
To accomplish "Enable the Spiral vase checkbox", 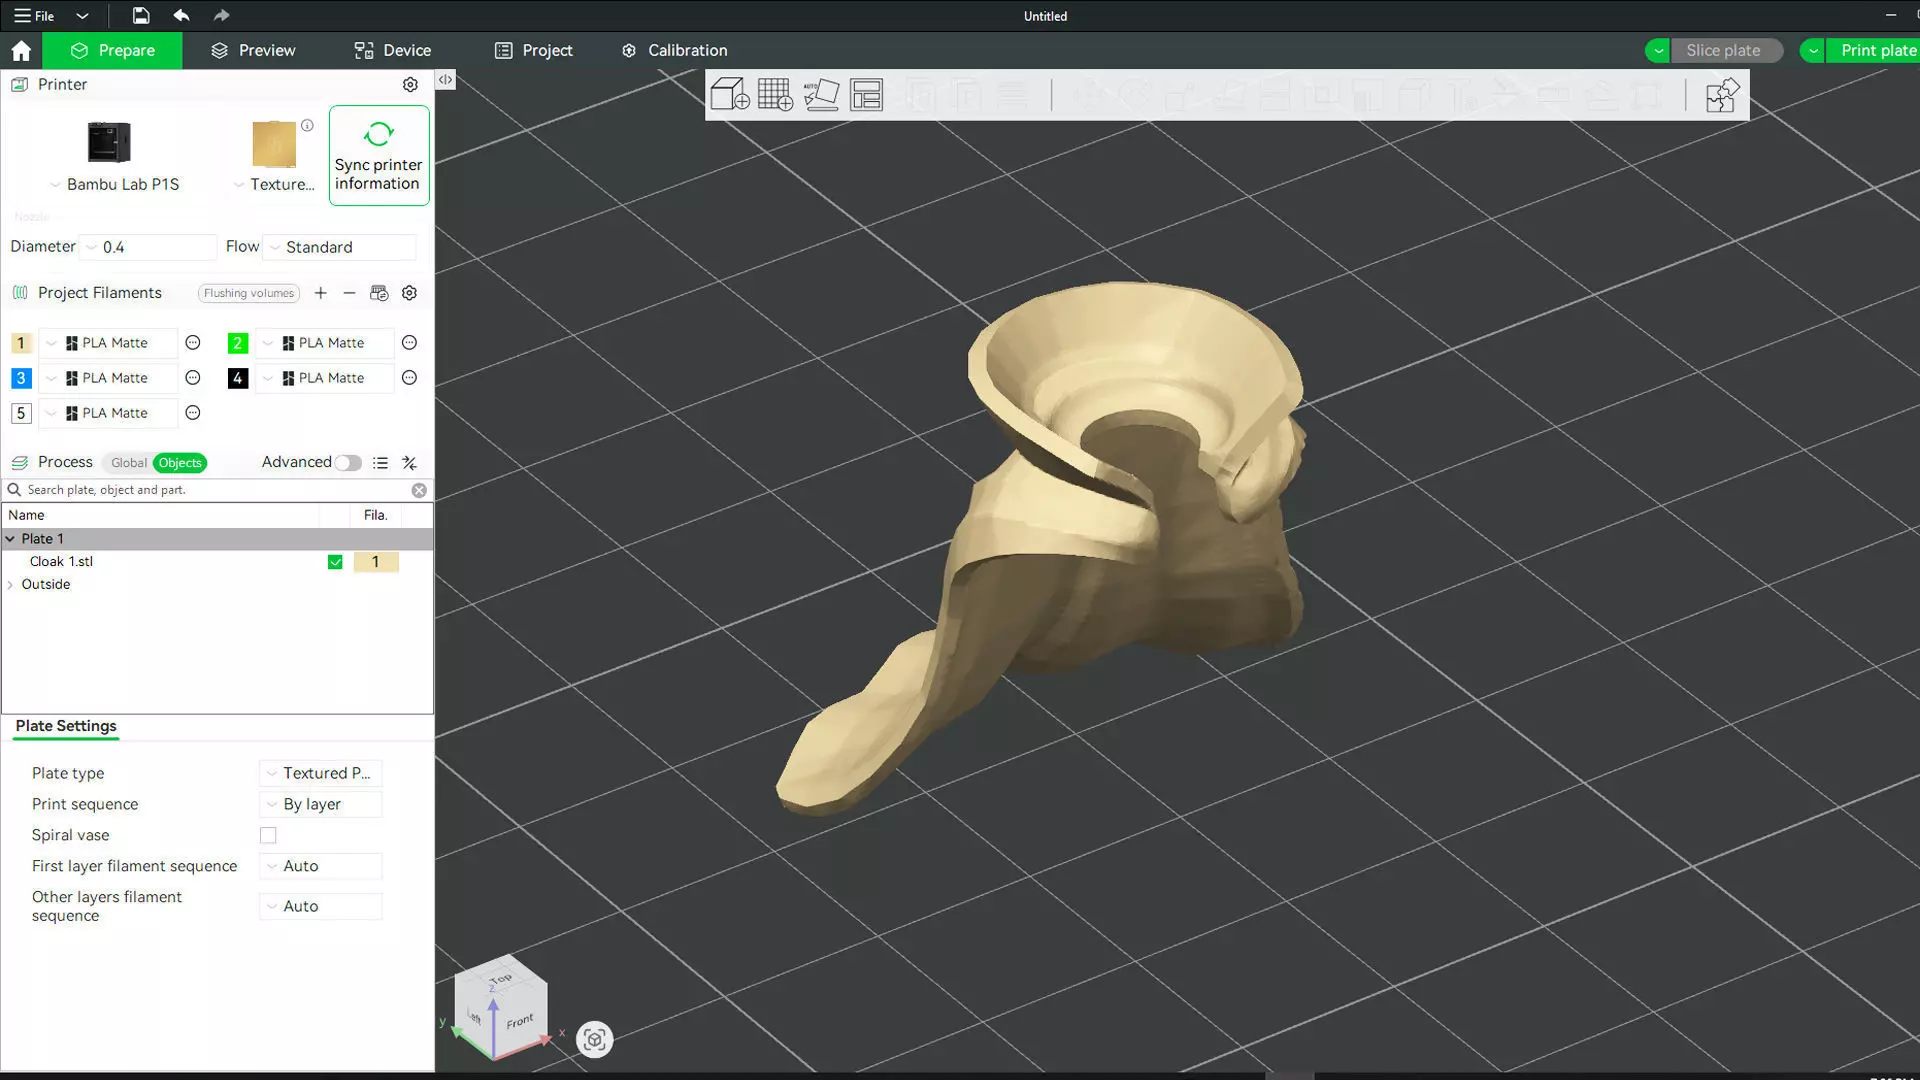I will pos(268,835).
